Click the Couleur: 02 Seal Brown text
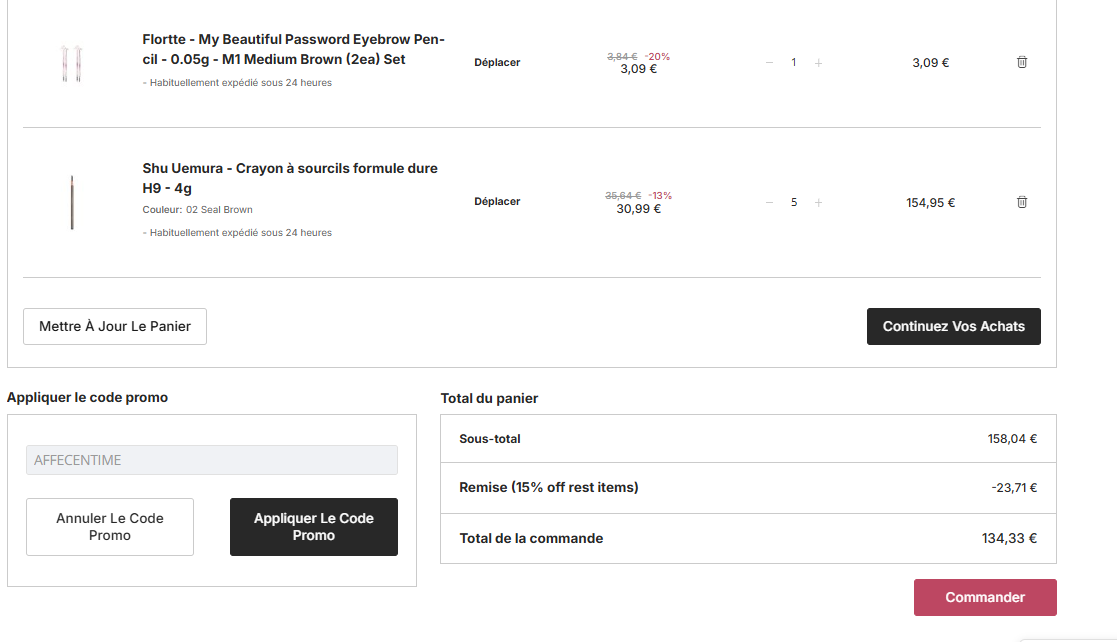The width and height of the screenshot is (1117, 642). (197, 209)
